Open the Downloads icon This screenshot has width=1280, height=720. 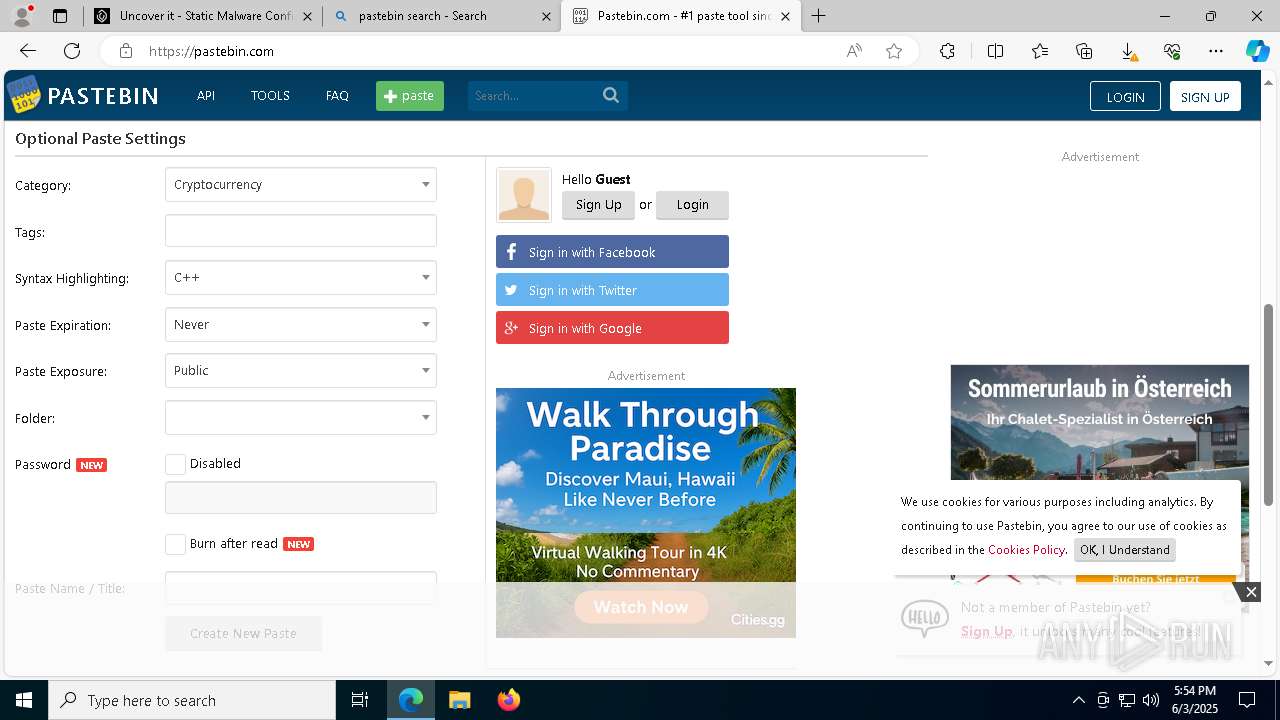1128,51
